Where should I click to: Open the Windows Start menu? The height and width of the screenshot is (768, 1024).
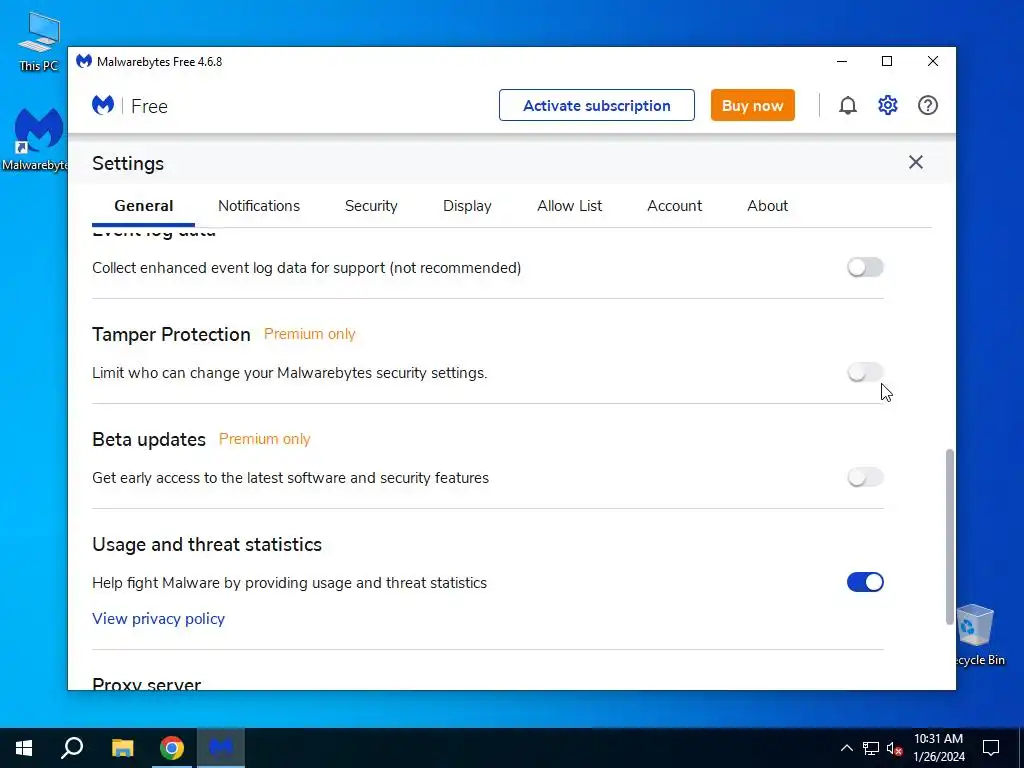click(24, 748)
